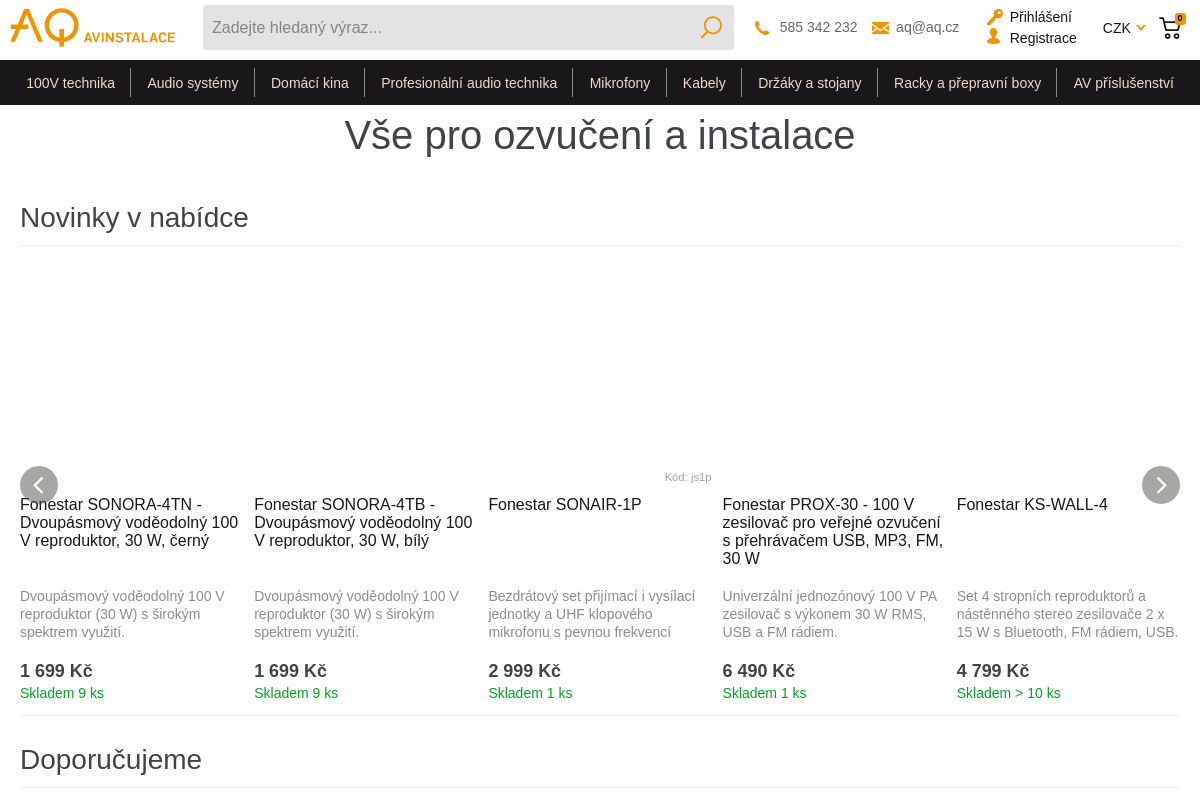1200x800 pixels.
Task: Click the 'Novinky v nabídce' heading
Action: 134,218
